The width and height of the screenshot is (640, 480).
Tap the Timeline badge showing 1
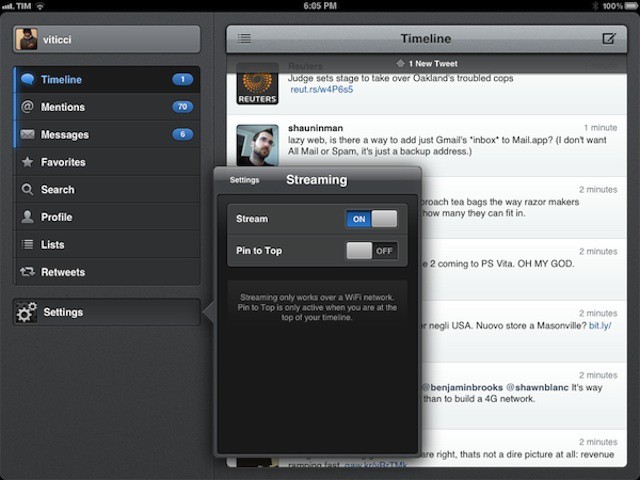[182, 79]
